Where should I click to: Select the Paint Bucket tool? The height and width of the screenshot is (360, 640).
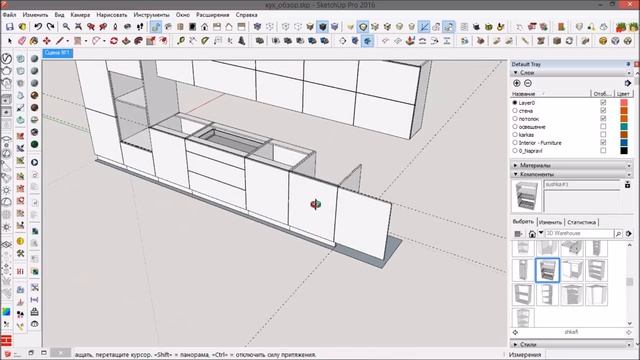click(x=34, y=41)
